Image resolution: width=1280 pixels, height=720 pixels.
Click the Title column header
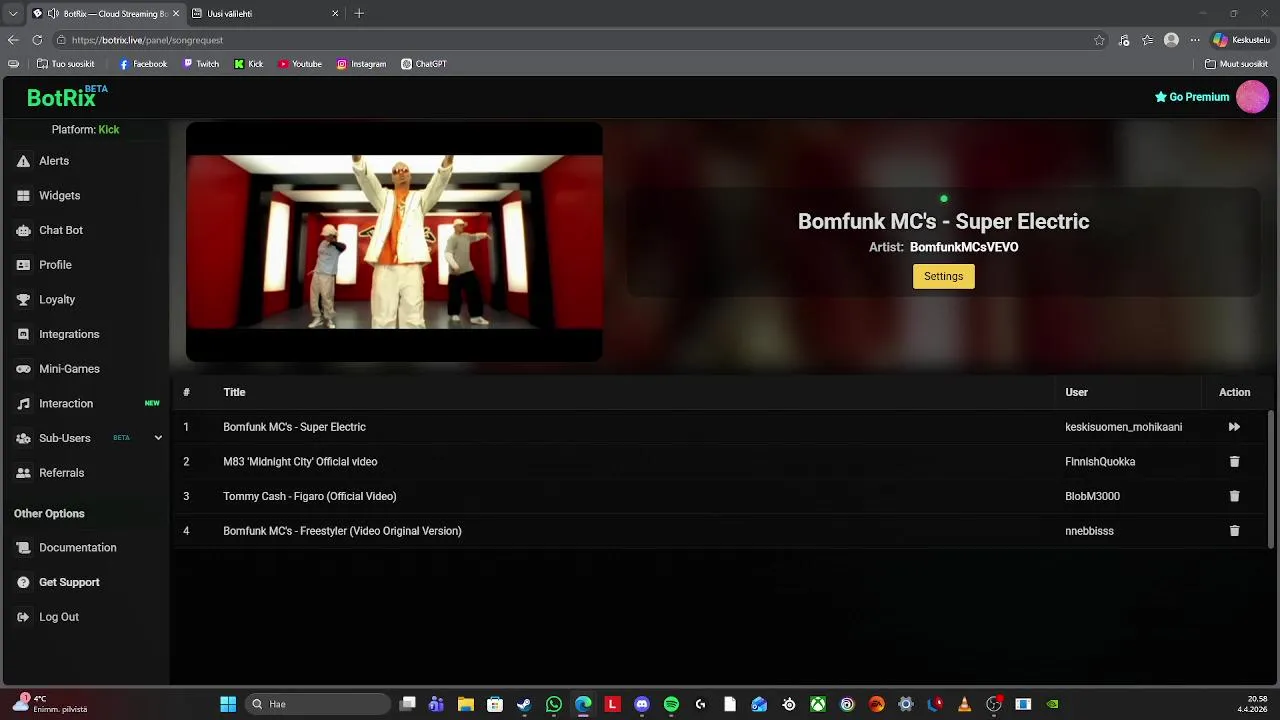coord(234,392)
